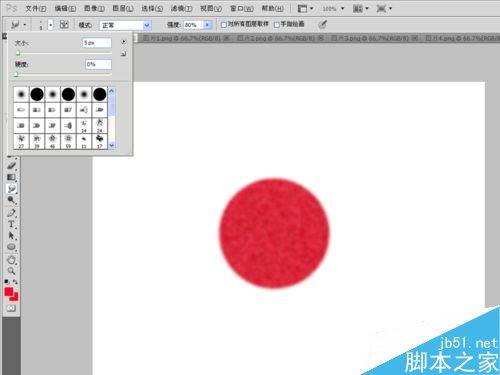Choose last hard round brush in top row
The image size is (500, 375).
coord(99,94)
